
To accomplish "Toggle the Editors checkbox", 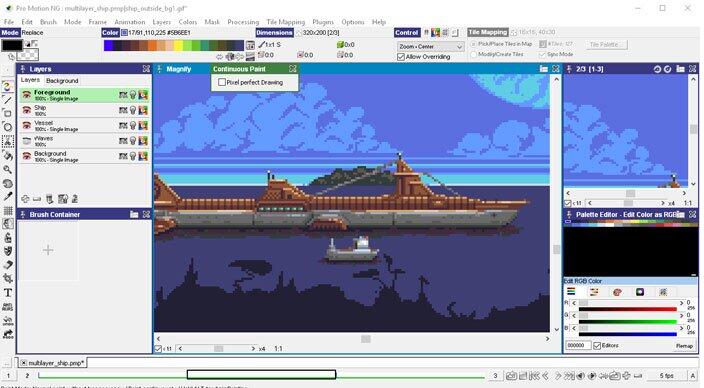I will click(x=597, y=345).
